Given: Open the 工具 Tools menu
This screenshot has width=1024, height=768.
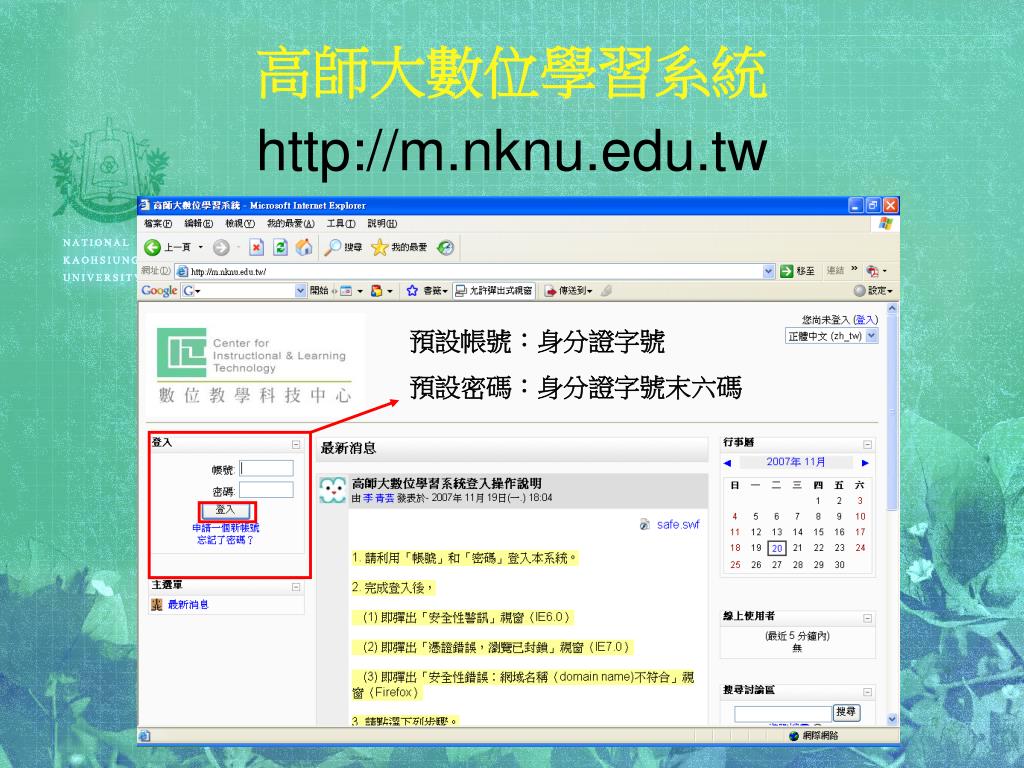Looking at the screenshot, I should (341, 223).
